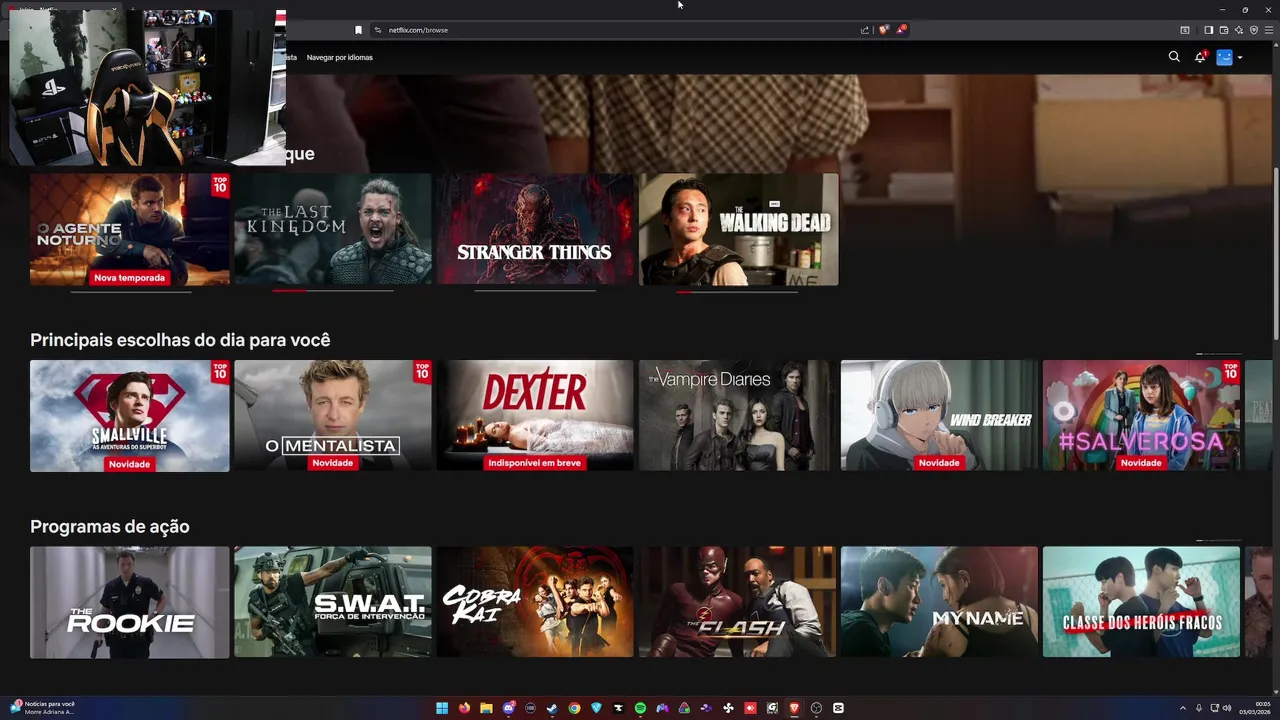
Task: Open the Windows Start button
Action: point(442,708)
